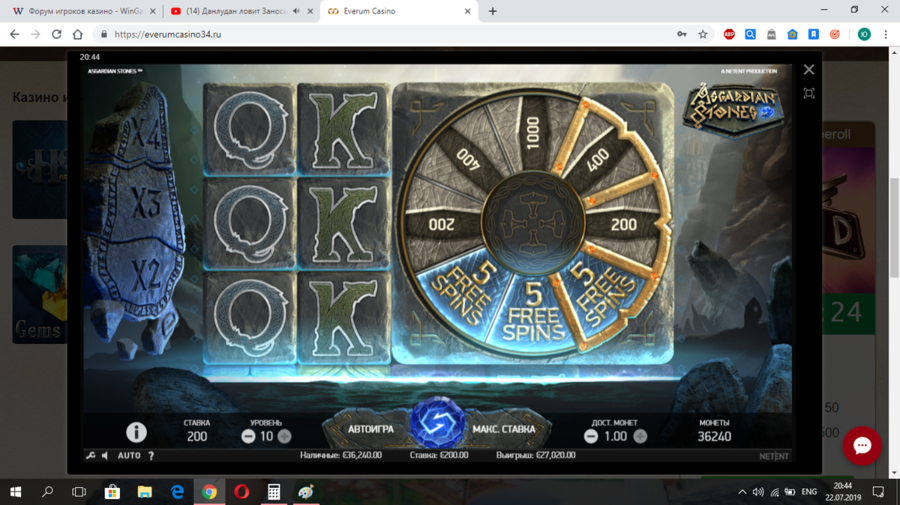Click the АВТОИГРА autoplay button
The width and height of the screenshot is (900, 505).
[x=370, y=429]
